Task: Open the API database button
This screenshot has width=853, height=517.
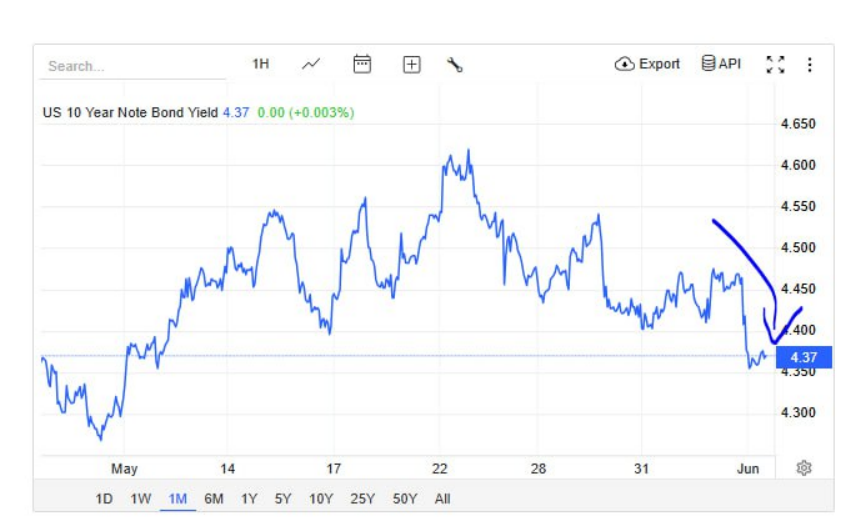Action: tap(721, 64)
